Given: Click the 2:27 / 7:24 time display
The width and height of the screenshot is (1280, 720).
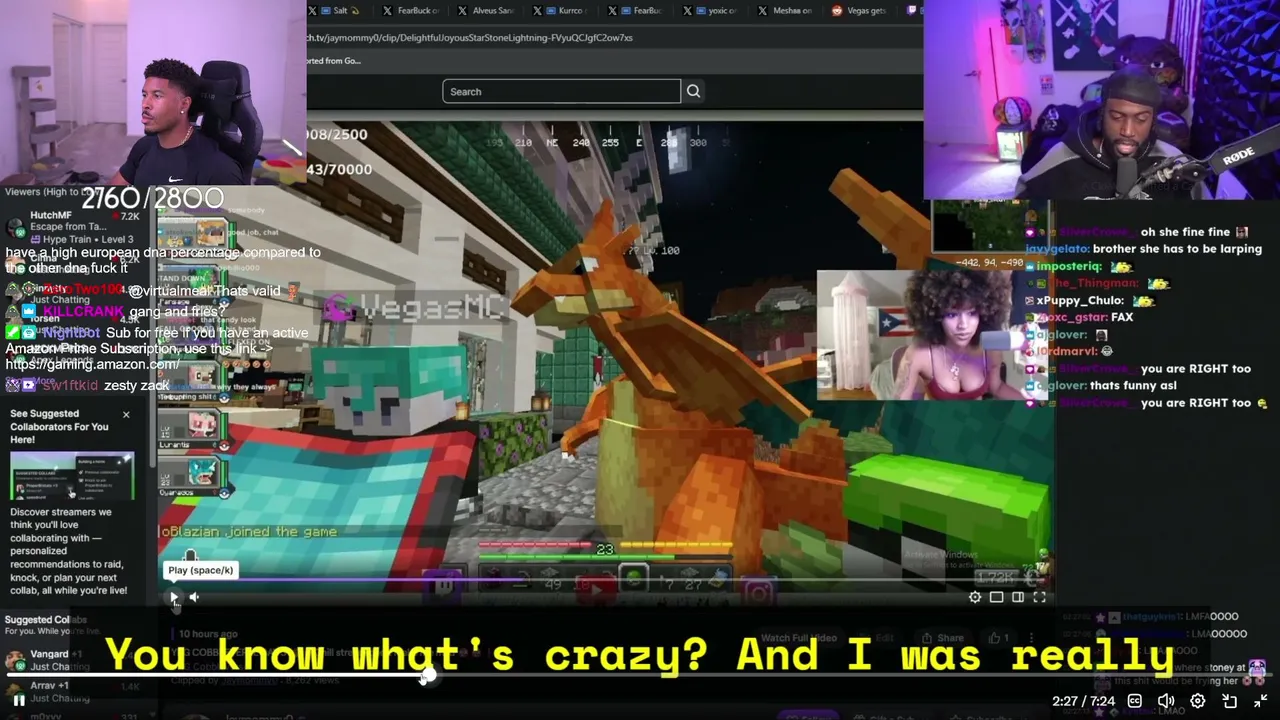Looking at the screenshot, I should click(1083, 702).
